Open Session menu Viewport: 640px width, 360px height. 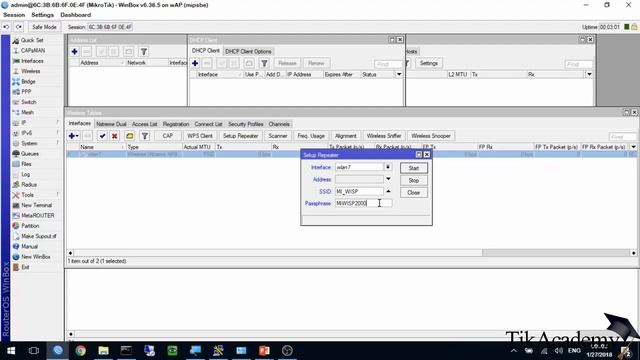coord(14,15)
